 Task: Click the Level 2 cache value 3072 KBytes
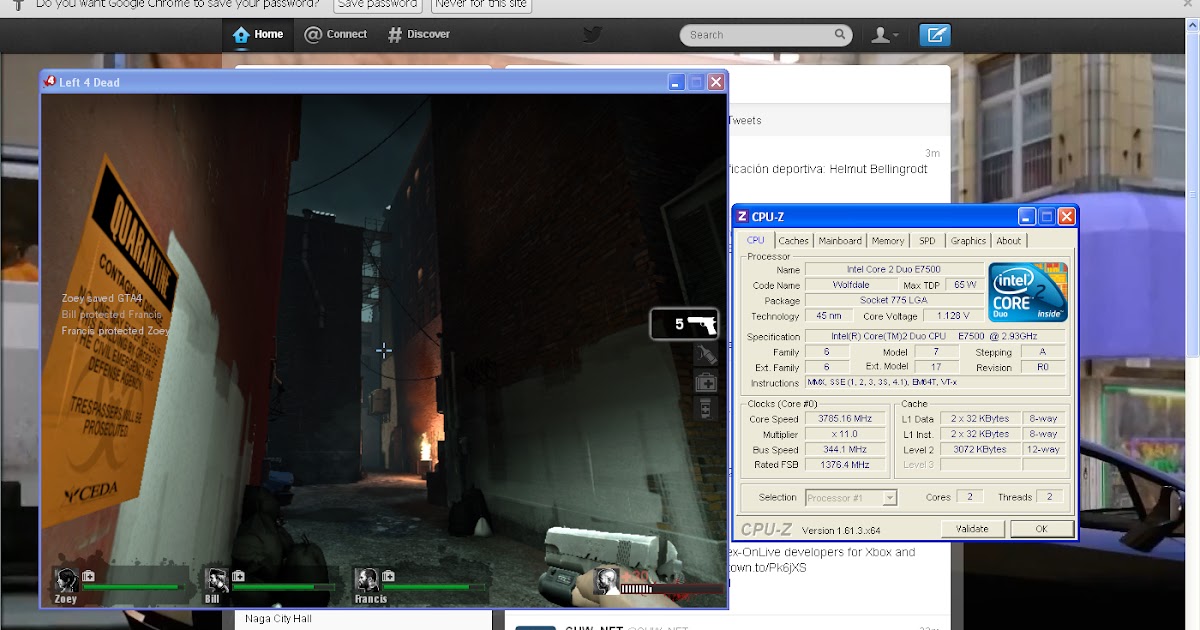coord(980,450)
